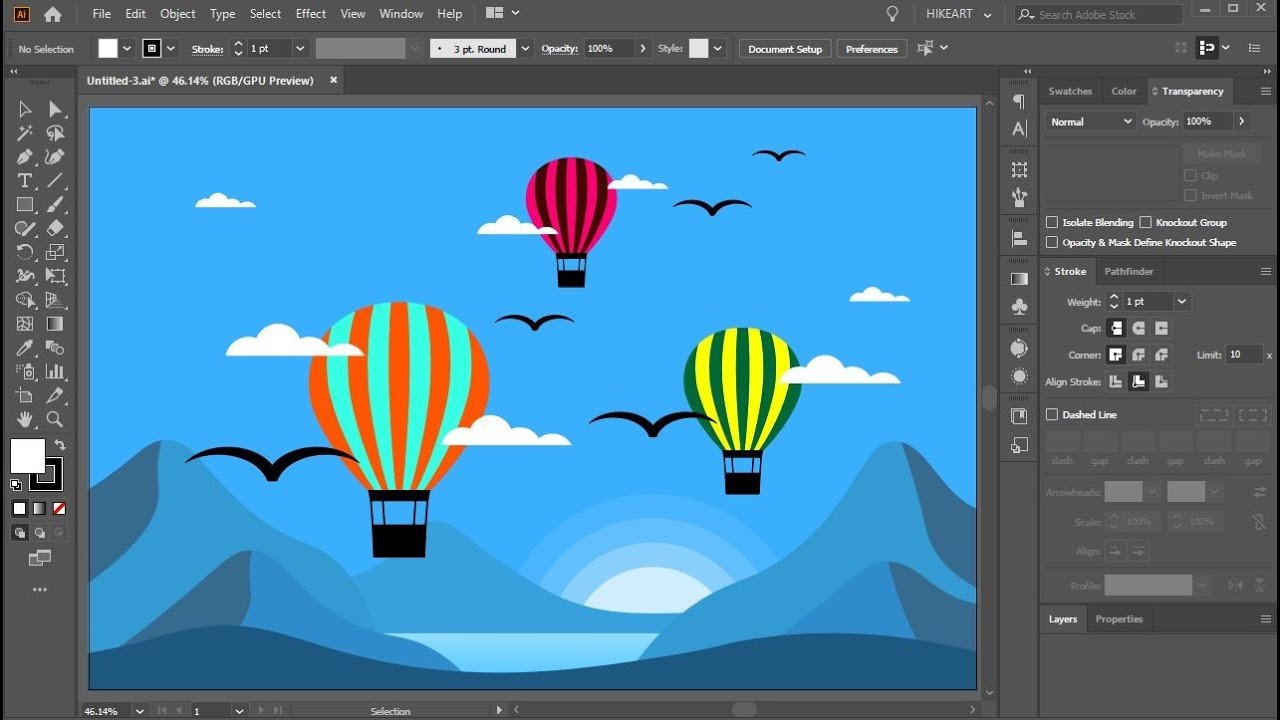This screenshot has width=1280, height=720.
Task: Select the Pen tool
Action: tap(25, 156)
